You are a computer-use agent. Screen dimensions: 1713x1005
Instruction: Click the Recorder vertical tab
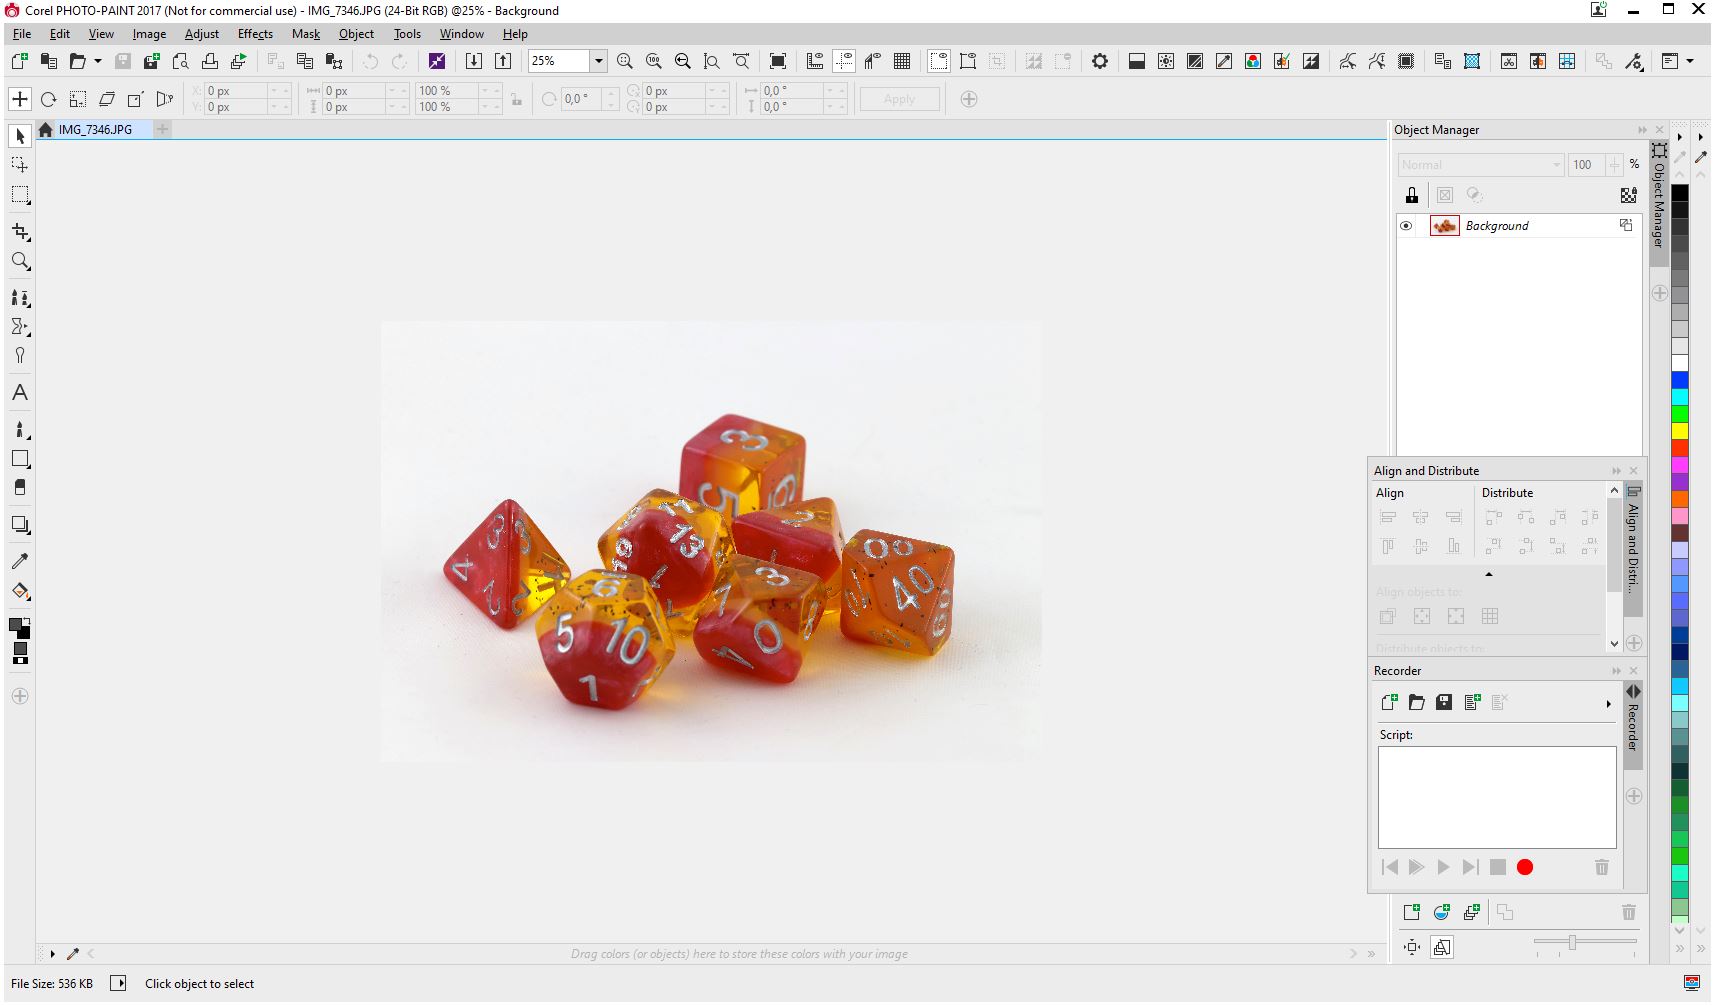[1633, 727]
